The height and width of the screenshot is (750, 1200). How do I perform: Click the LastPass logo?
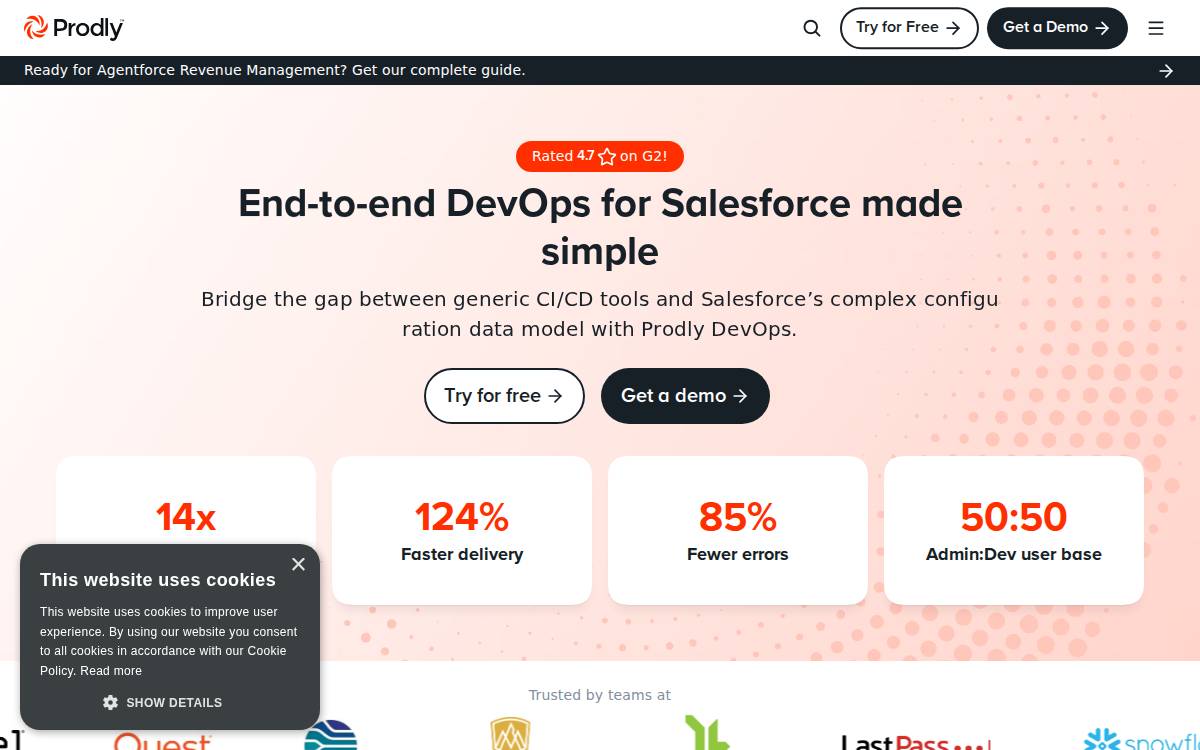coord(916,742)
